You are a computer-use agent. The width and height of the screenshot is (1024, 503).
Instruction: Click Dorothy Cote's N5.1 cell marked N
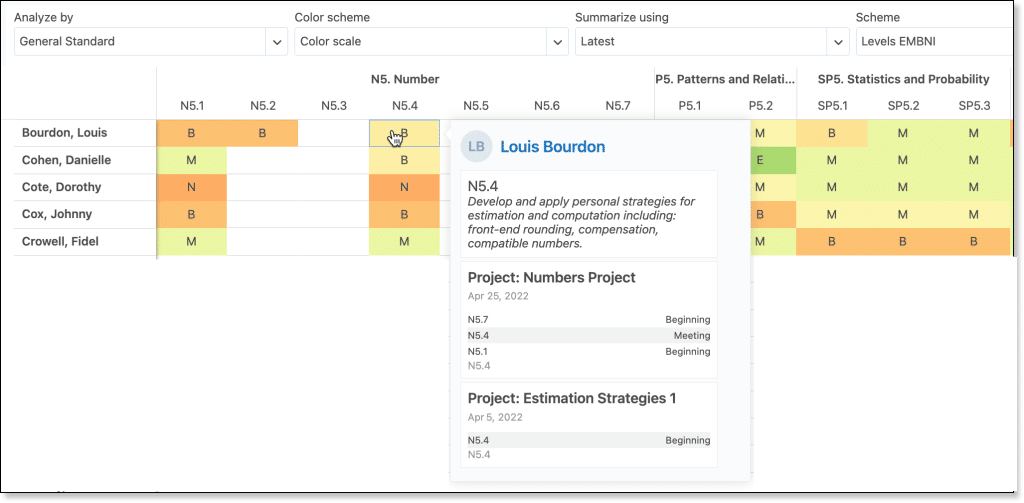point(191,187)
